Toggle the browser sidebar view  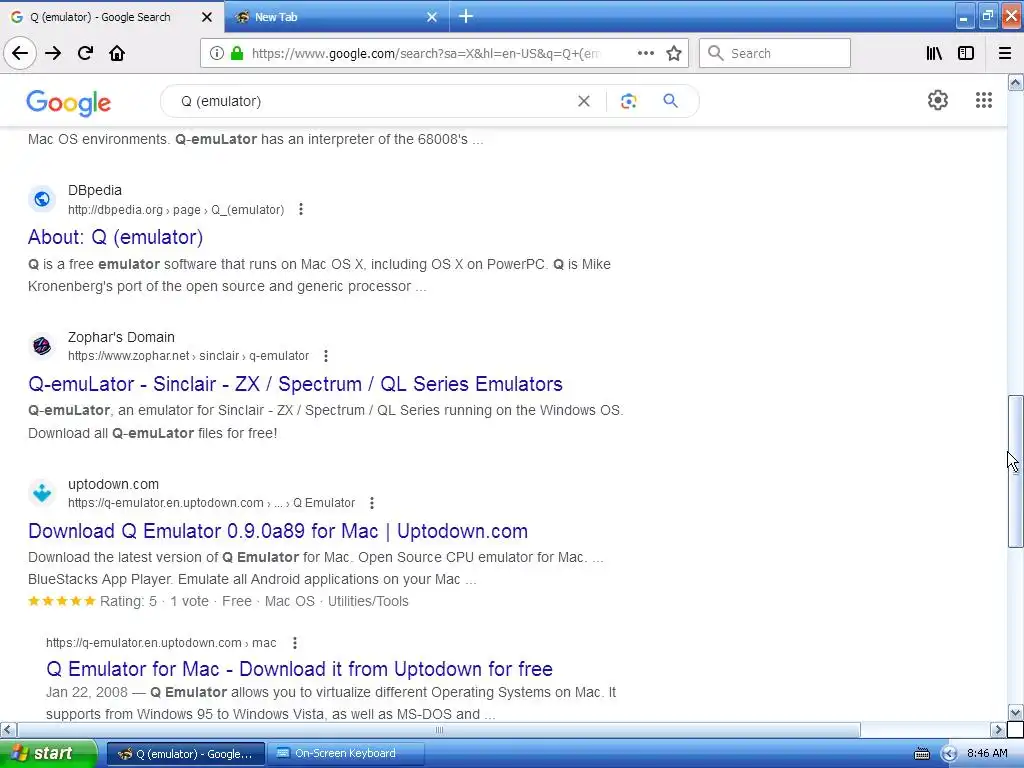coord(966,53)
